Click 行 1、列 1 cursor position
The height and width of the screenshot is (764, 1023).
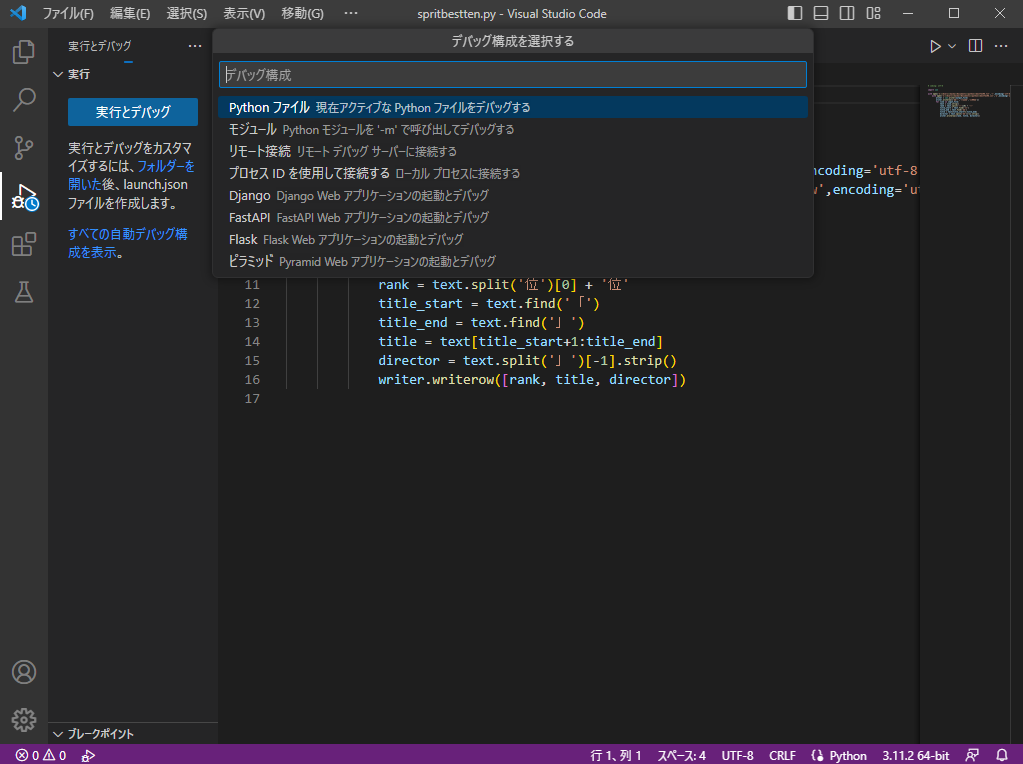tap(616, 755)
